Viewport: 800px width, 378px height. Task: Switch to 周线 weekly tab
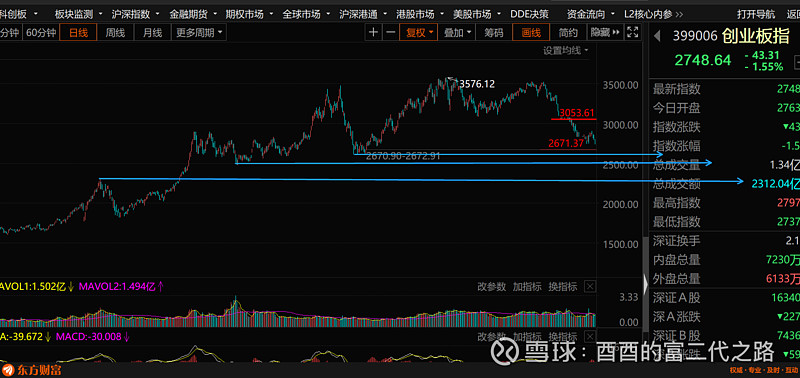coord(115,33)
